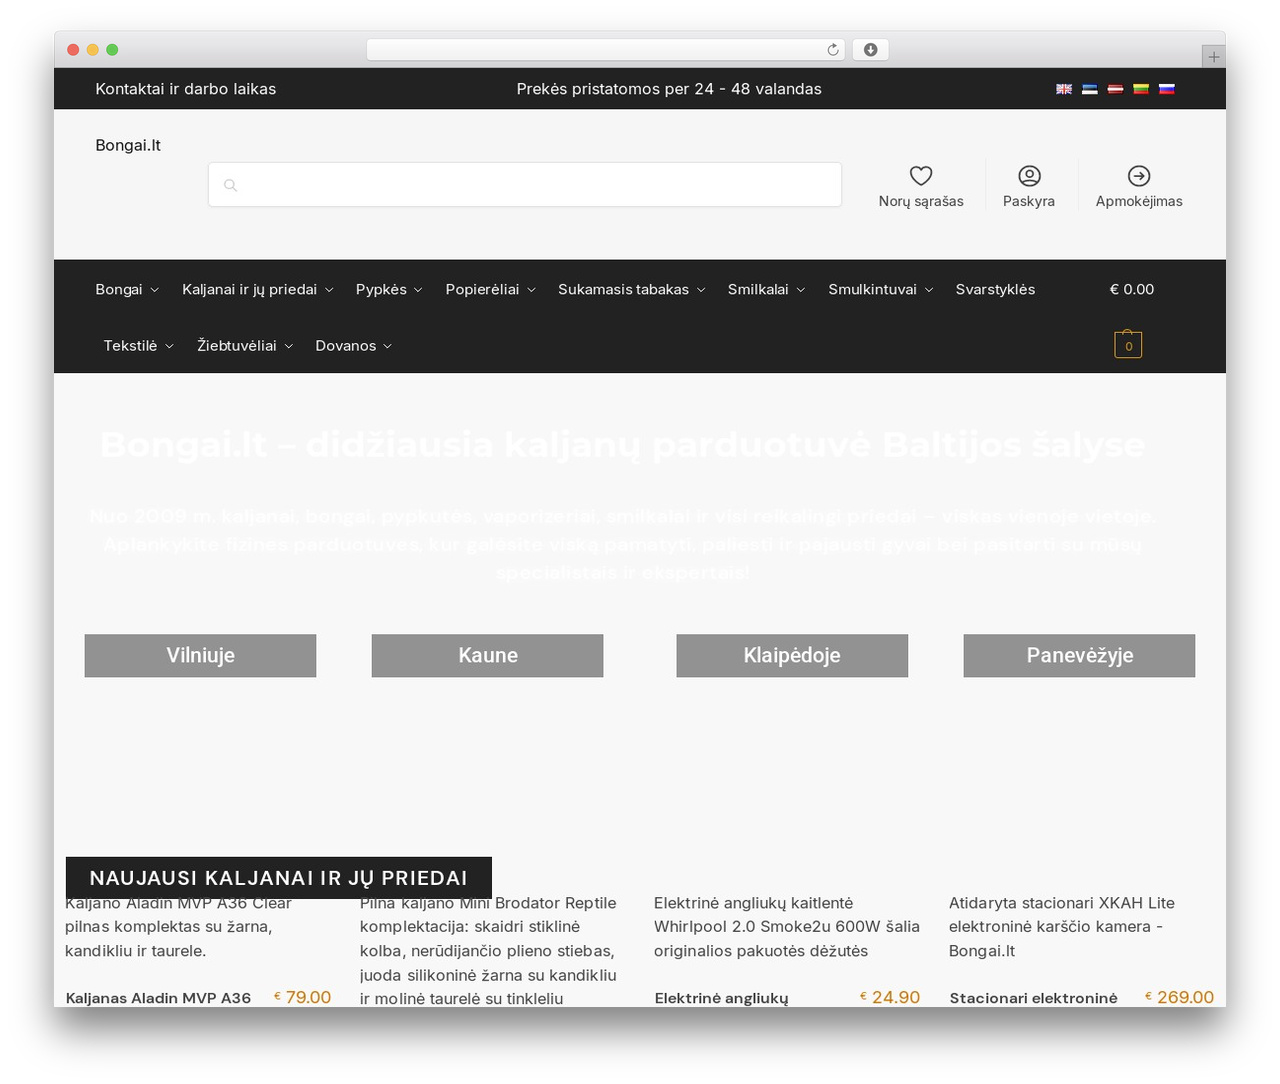Open Smulkintuvai menu item
Viewport: 1280px width, 1084px height.
coord(881,289)
